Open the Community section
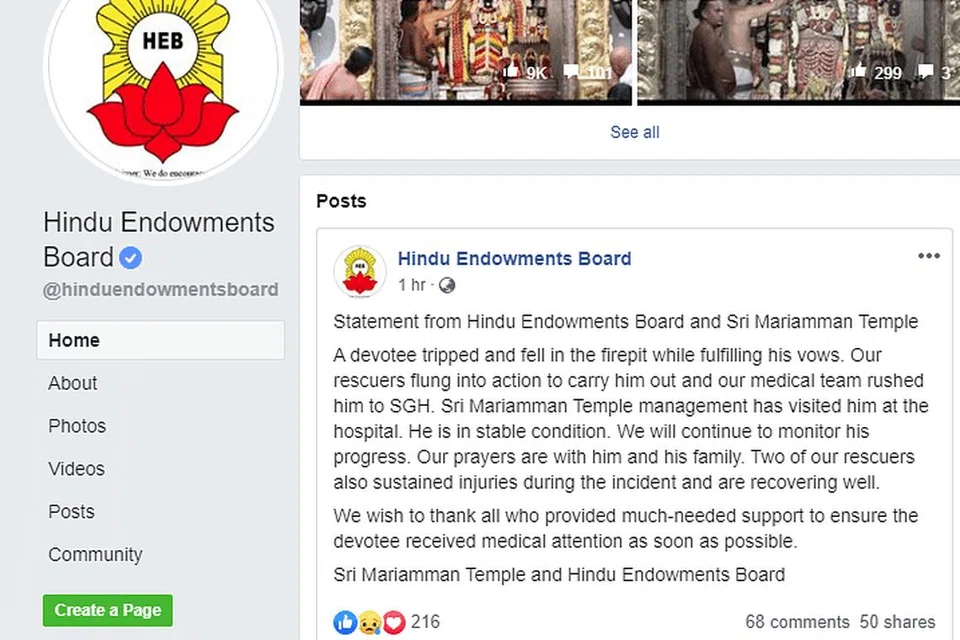Image resolution: width=960 pixels, height=640 pixels. point(96,555)
